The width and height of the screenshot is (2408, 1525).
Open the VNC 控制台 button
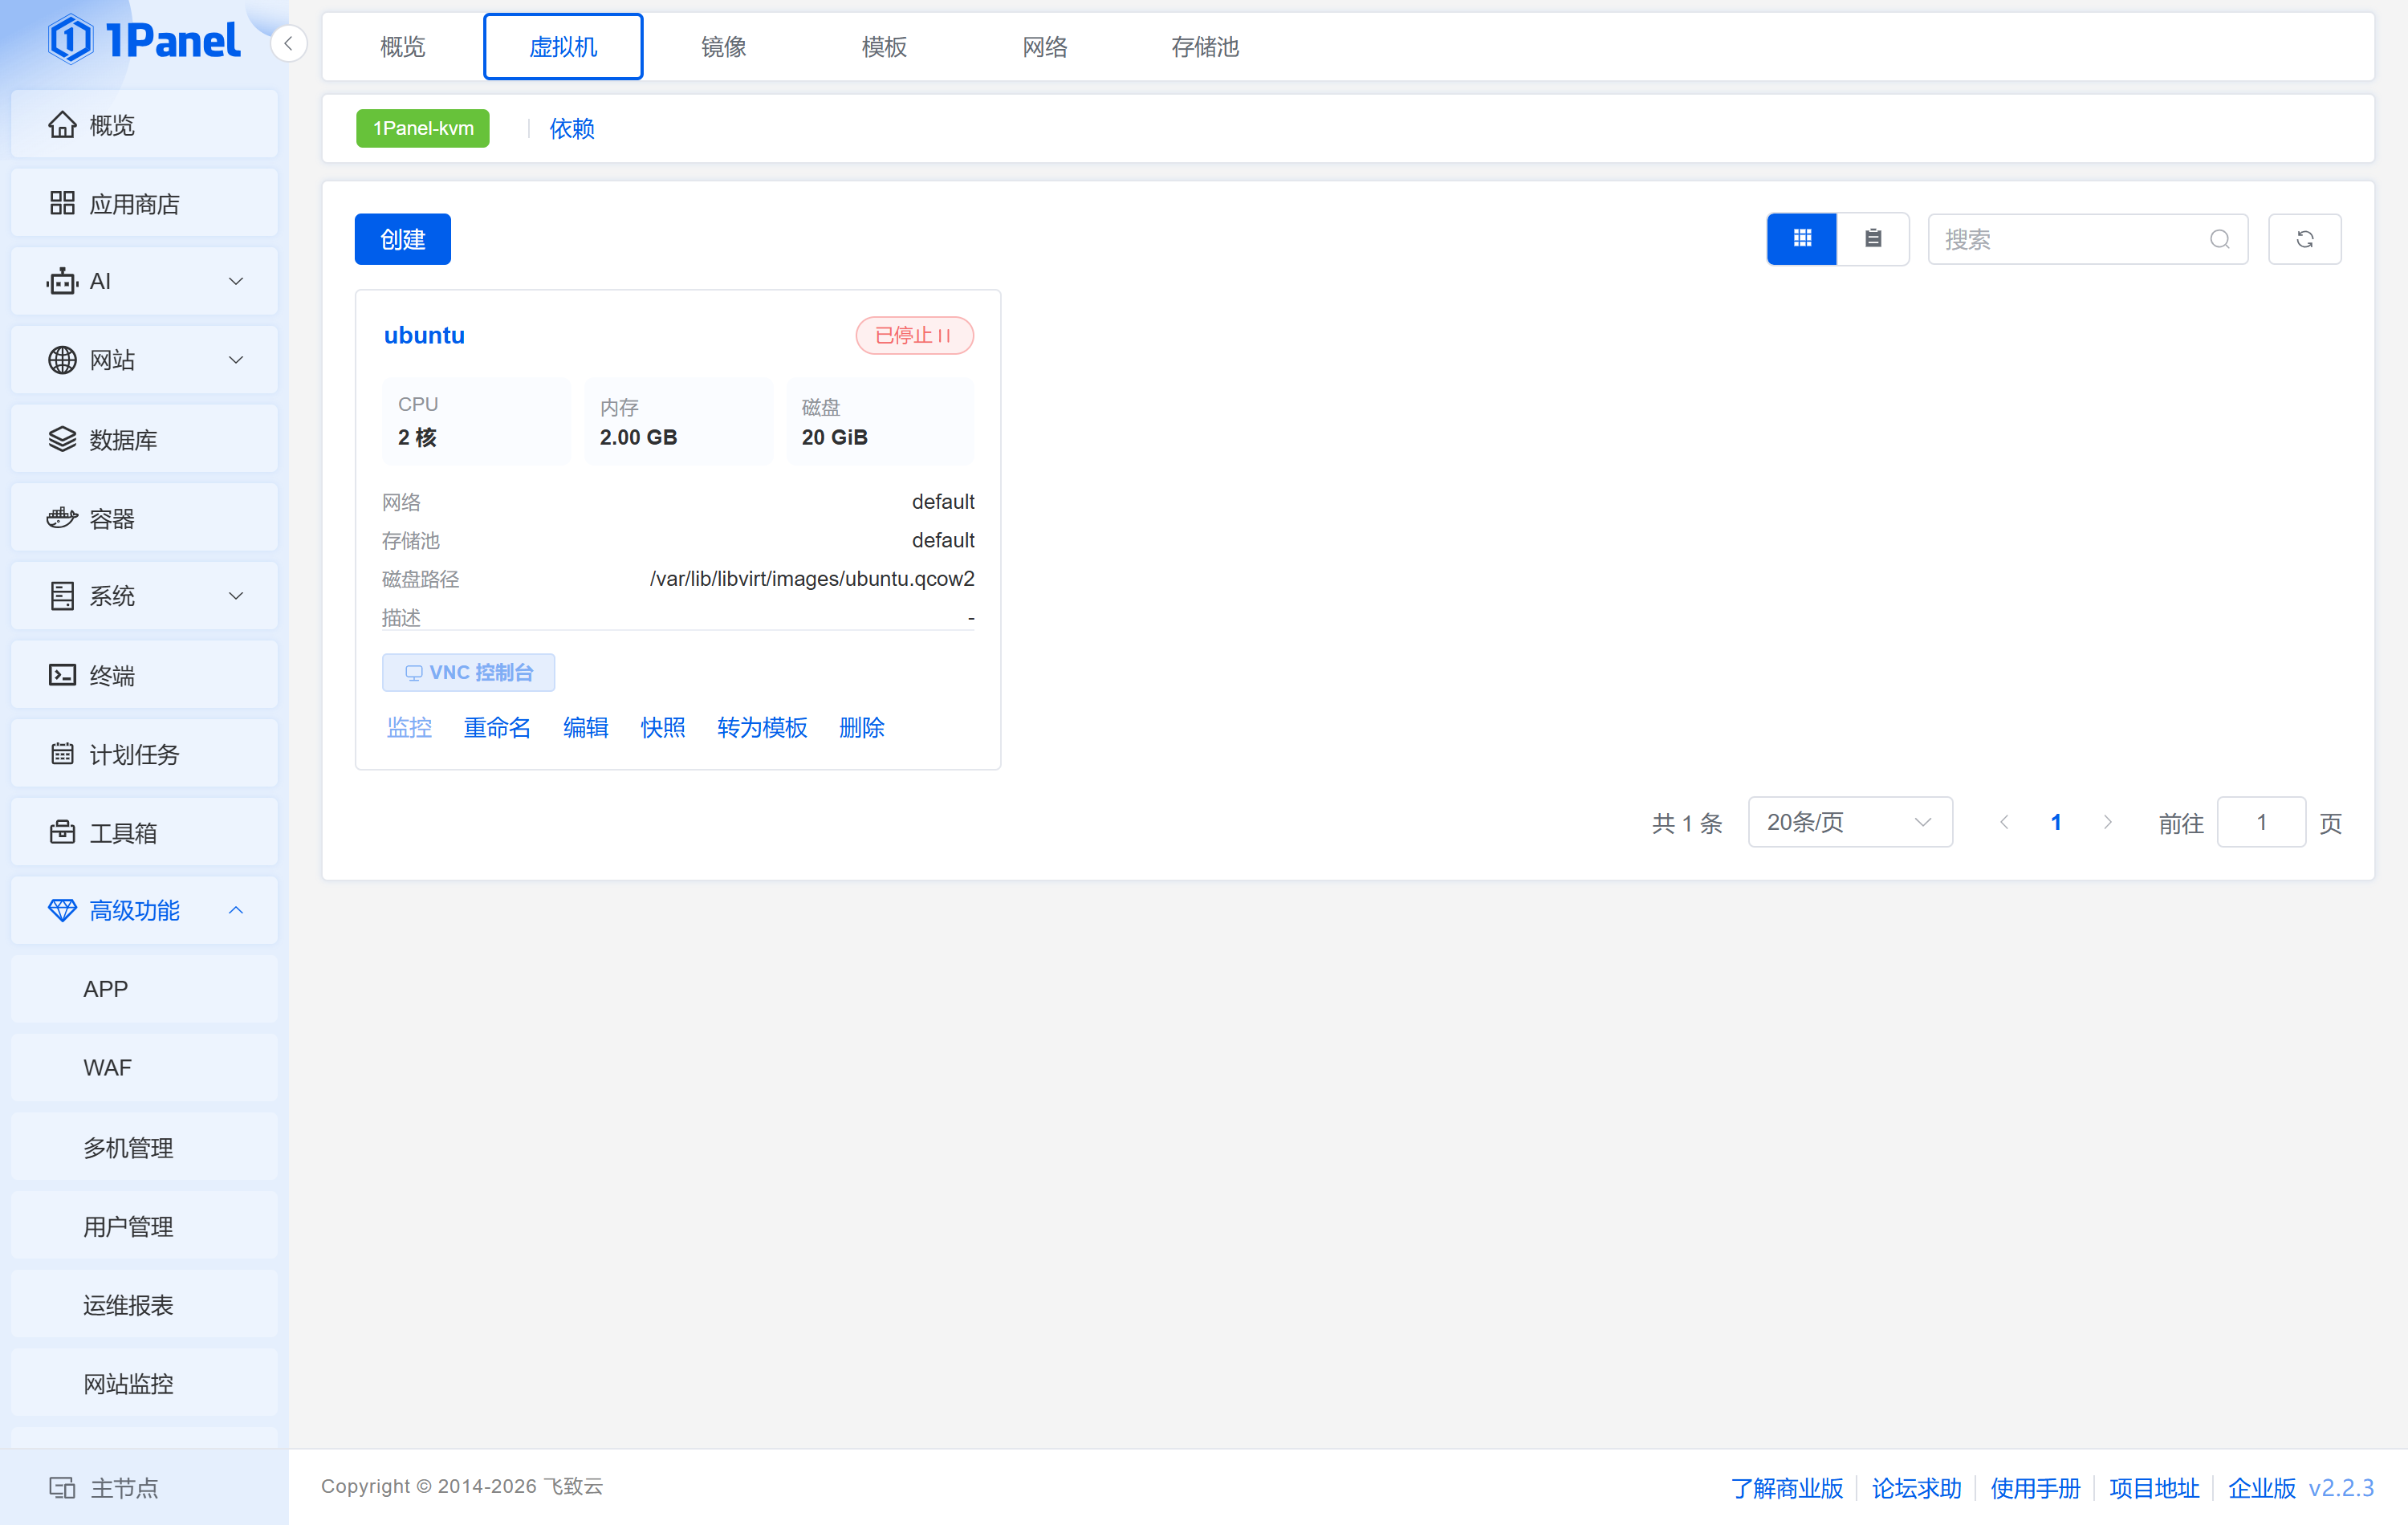(x=468, y=672)
